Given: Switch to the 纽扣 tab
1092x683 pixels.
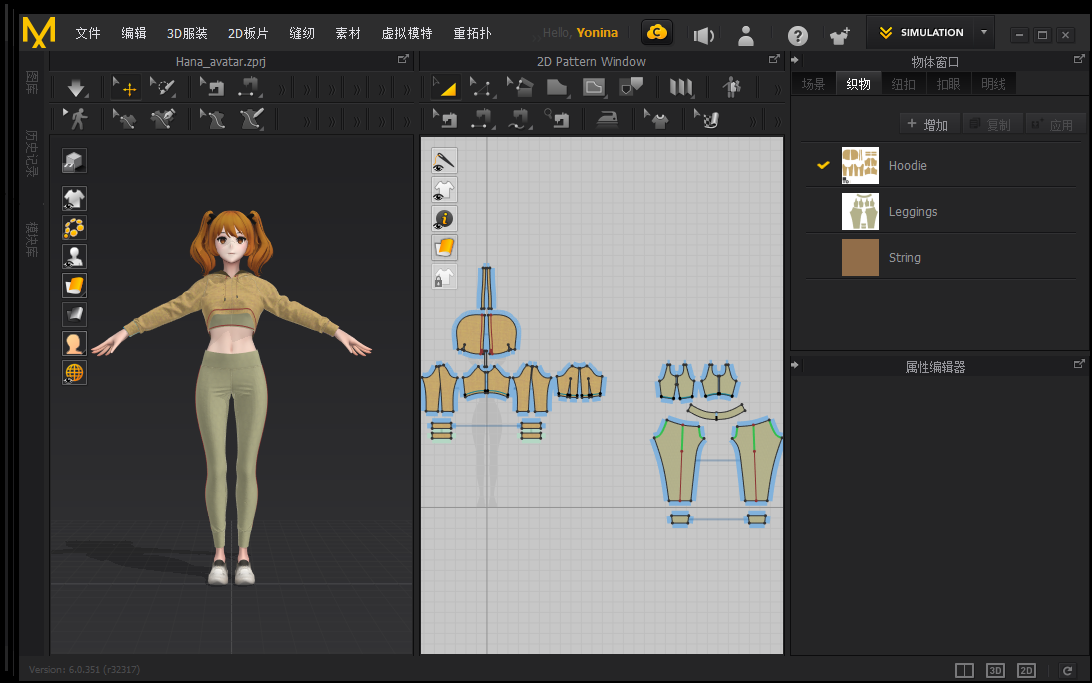Looking at the screenshot, I should tap(903, 84).
